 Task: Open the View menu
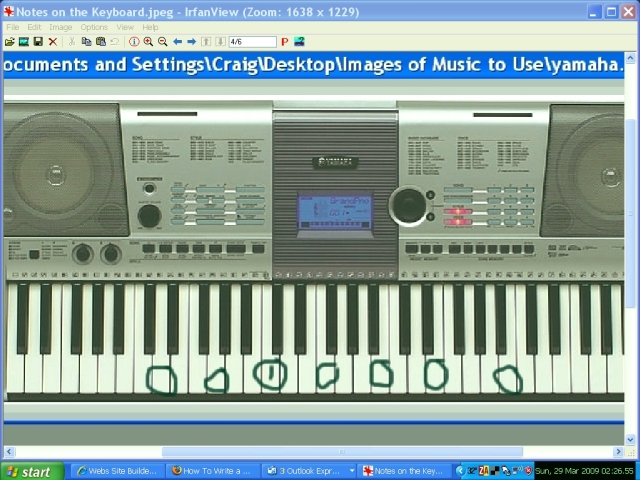[x=125, y=27]
